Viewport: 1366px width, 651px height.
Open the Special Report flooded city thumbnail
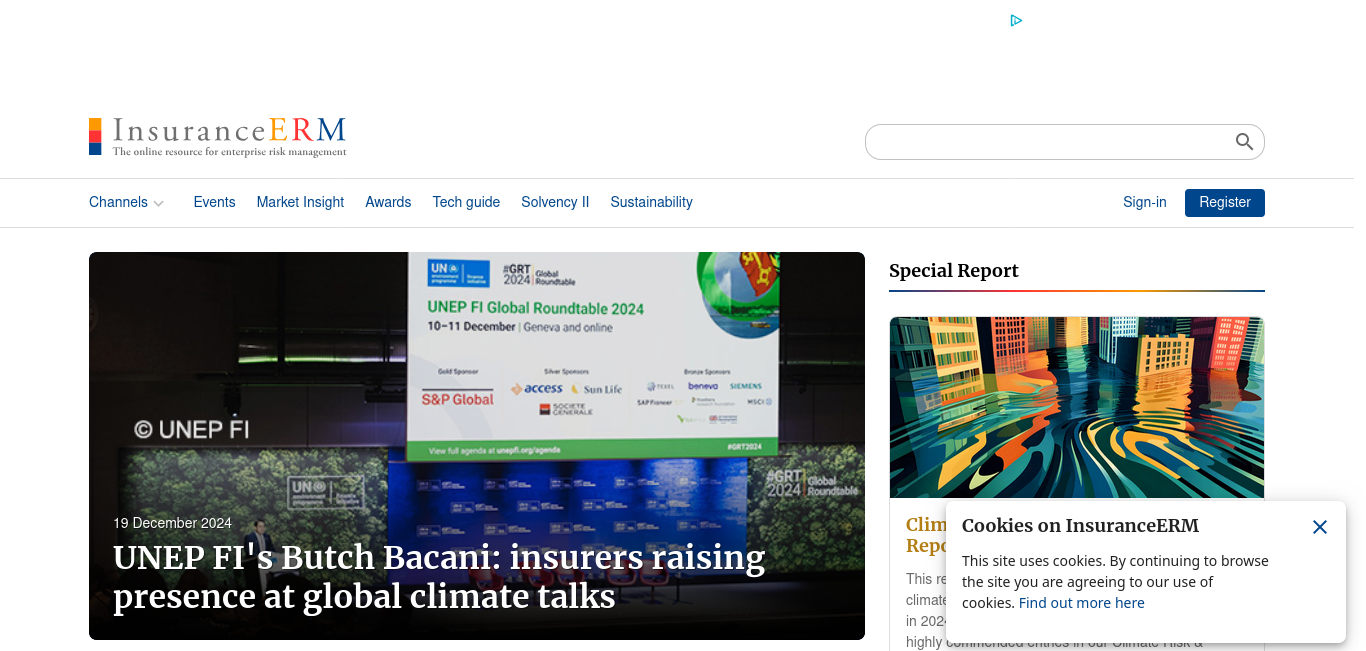[x=1077, y=407]
